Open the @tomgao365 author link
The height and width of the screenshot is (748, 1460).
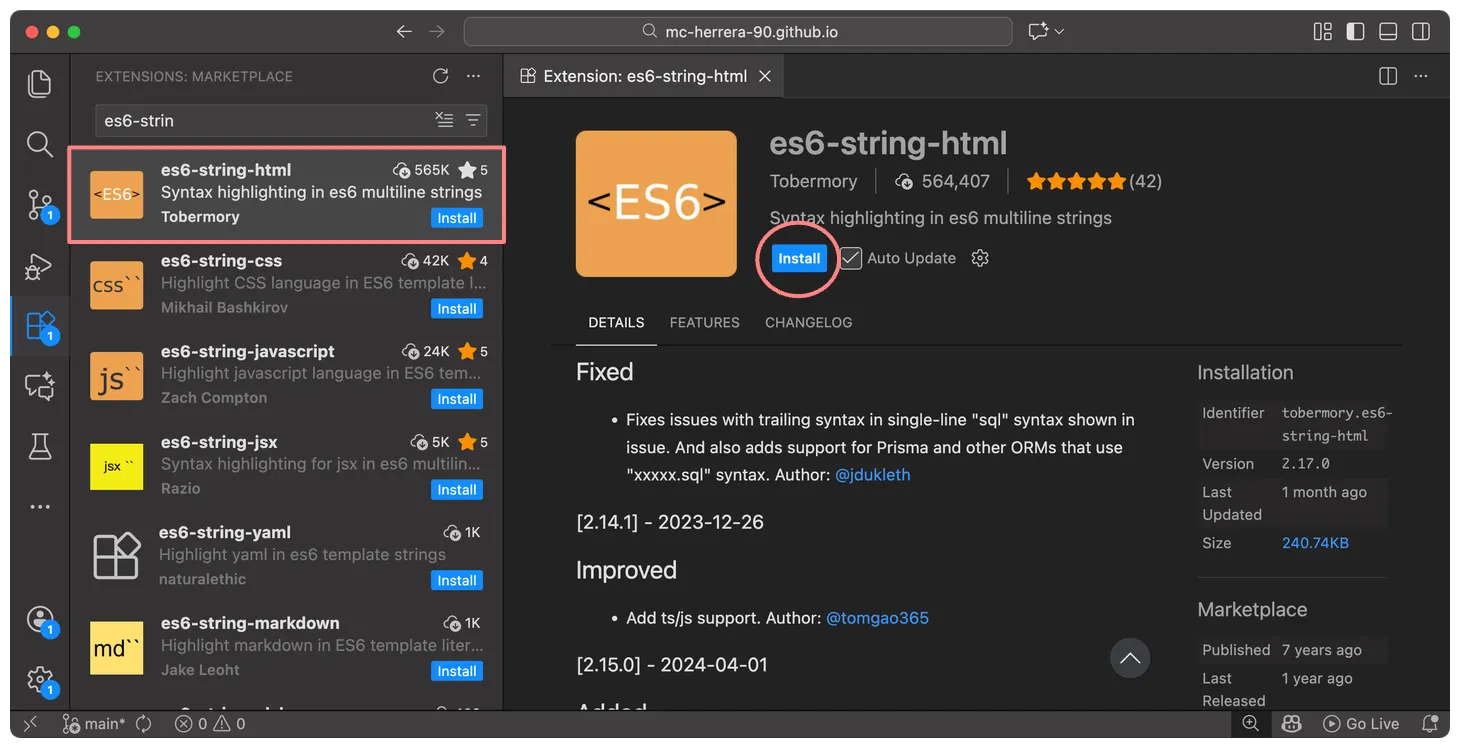[877, 617]
